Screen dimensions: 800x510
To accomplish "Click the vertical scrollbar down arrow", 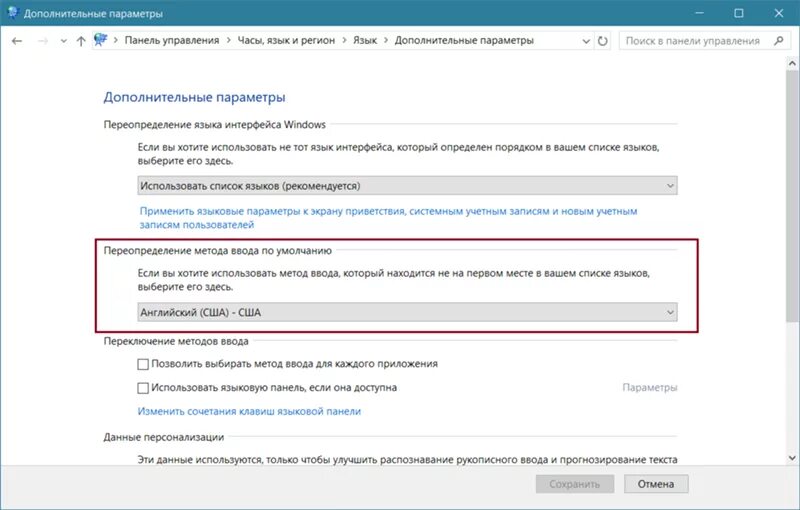I will (792, 458).
